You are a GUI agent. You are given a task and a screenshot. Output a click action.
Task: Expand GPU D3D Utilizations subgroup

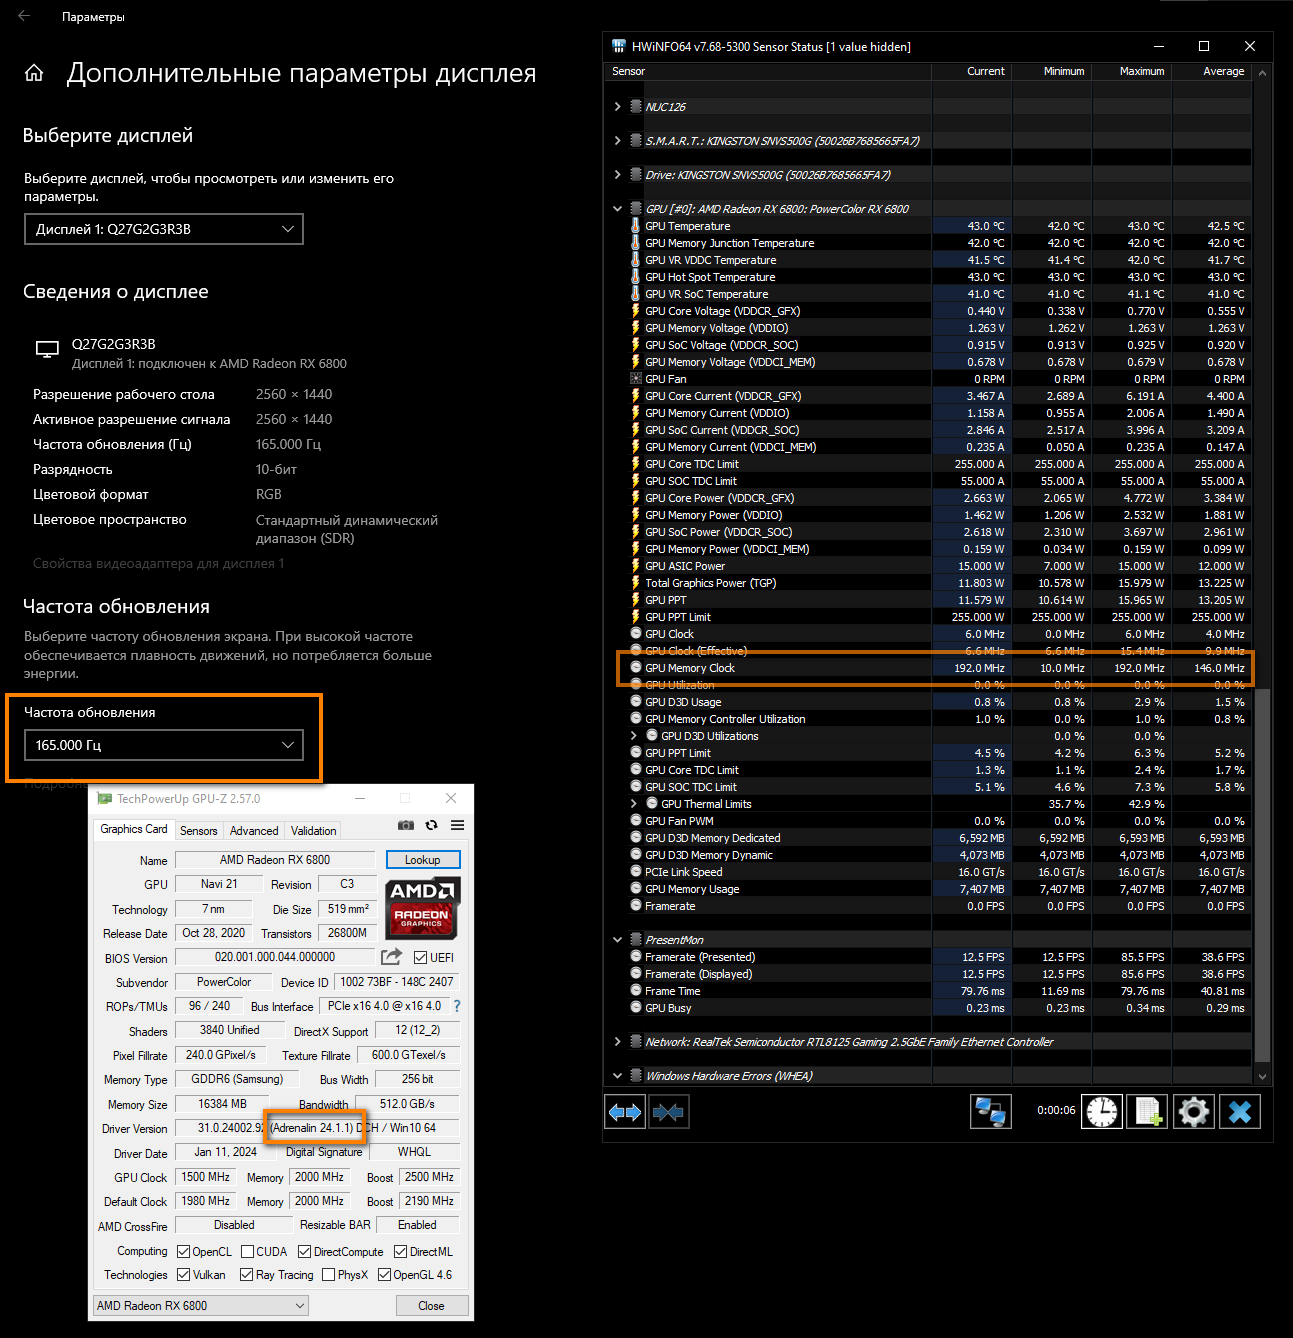point(634,736)
